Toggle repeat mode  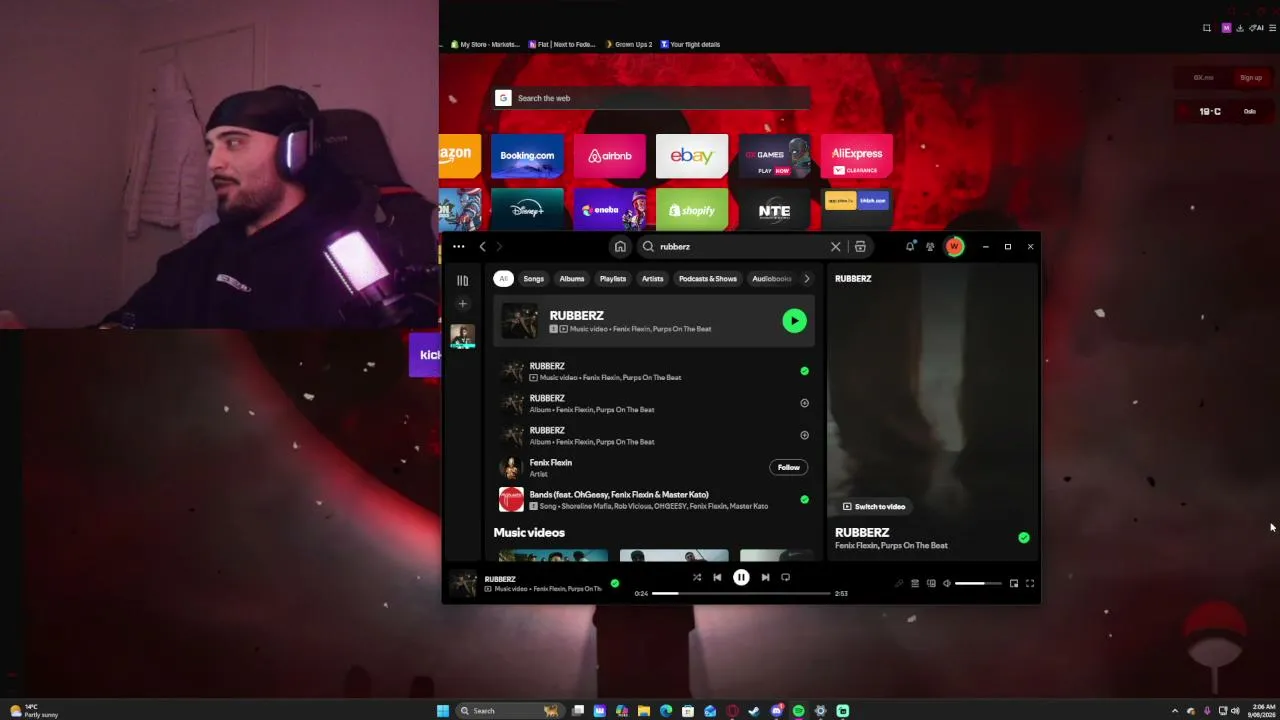[785, 577]
